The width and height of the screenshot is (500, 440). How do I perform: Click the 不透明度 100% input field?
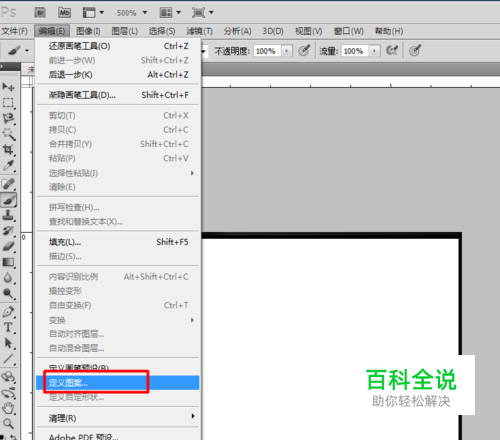(267, 51)
